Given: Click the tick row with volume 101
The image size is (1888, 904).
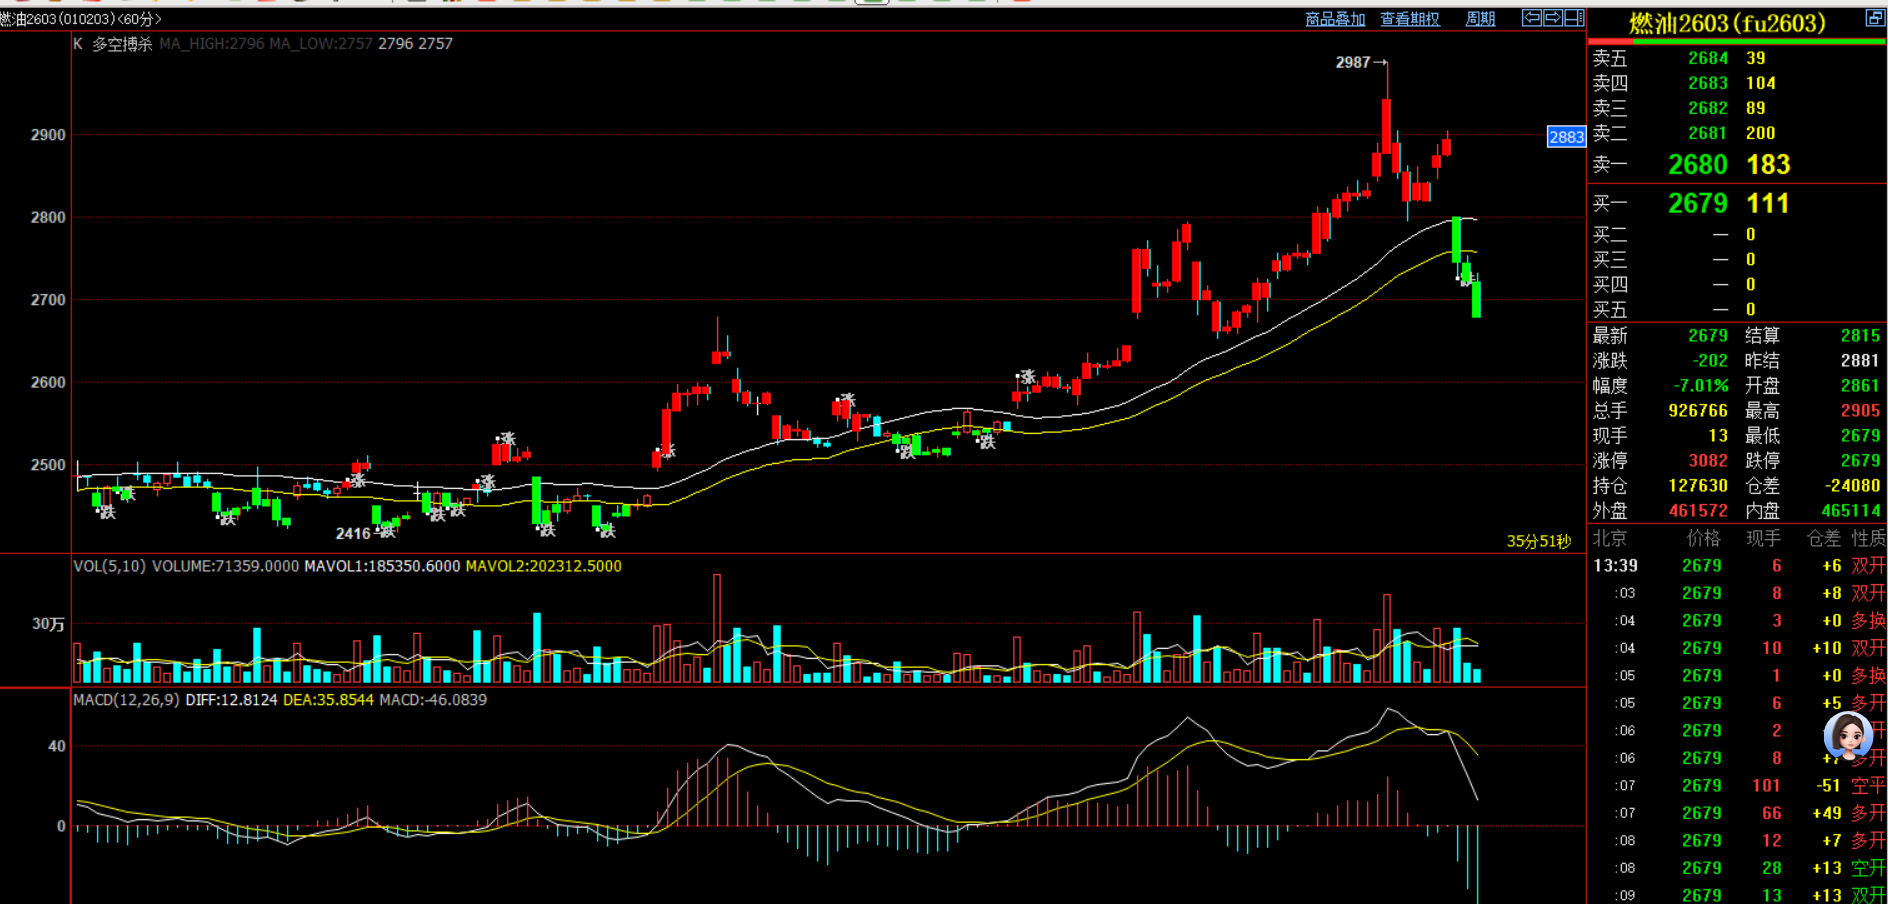Looking at the screenshot, I should 1737,786.
